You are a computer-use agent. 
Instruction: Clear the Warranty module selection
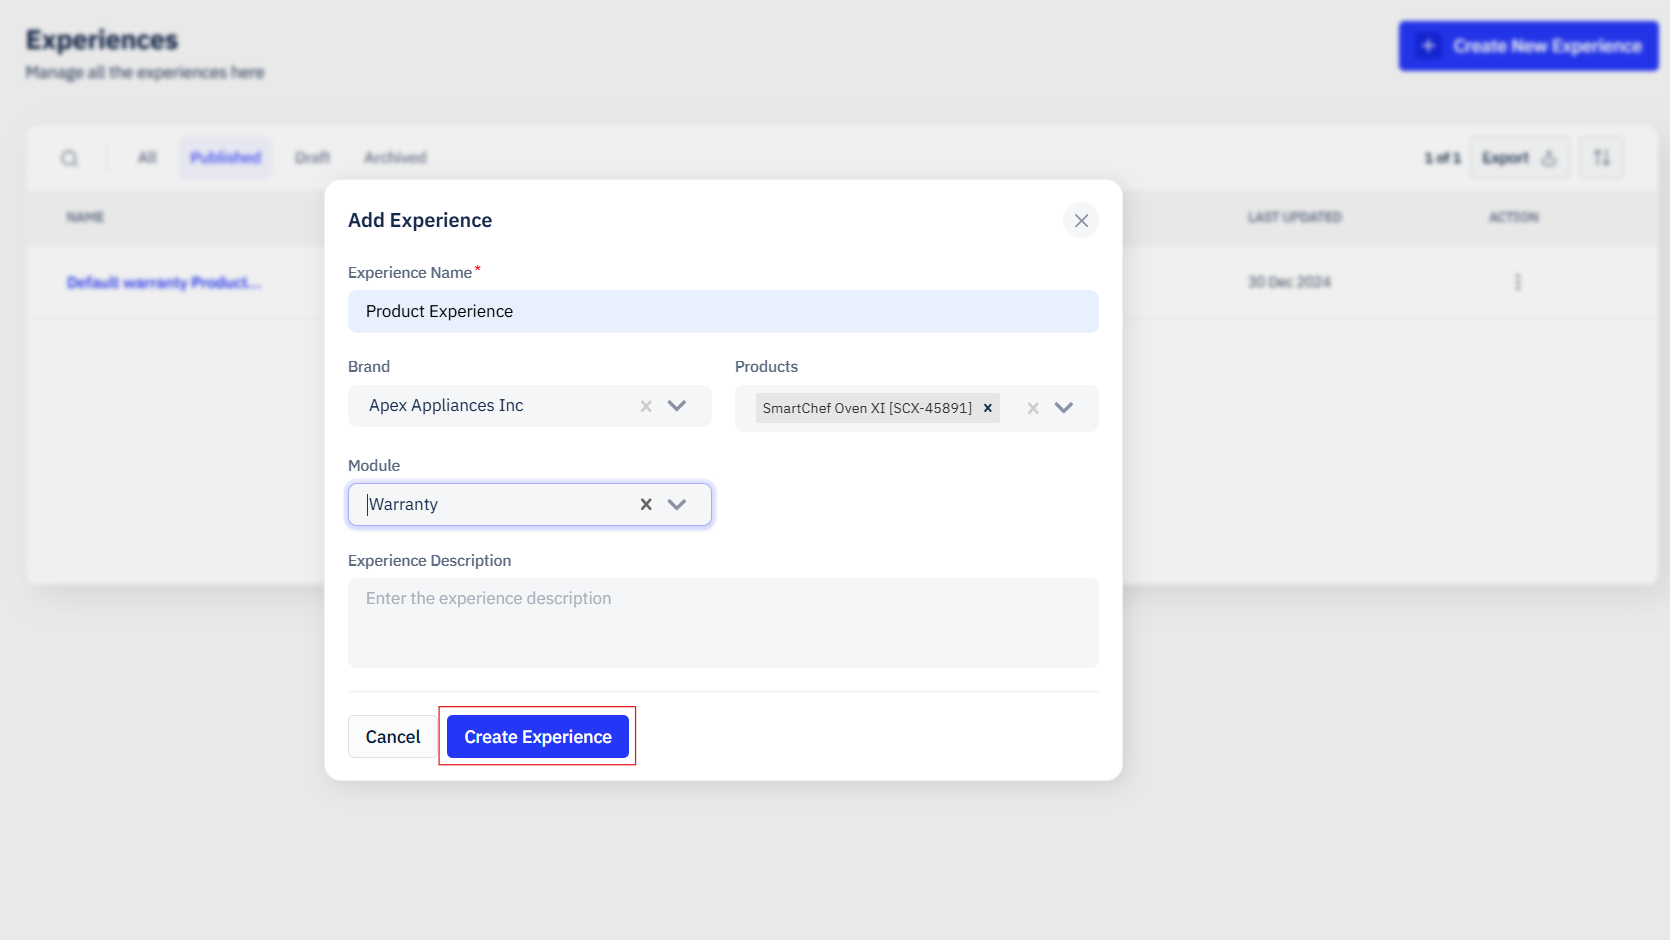pos(646,504)
